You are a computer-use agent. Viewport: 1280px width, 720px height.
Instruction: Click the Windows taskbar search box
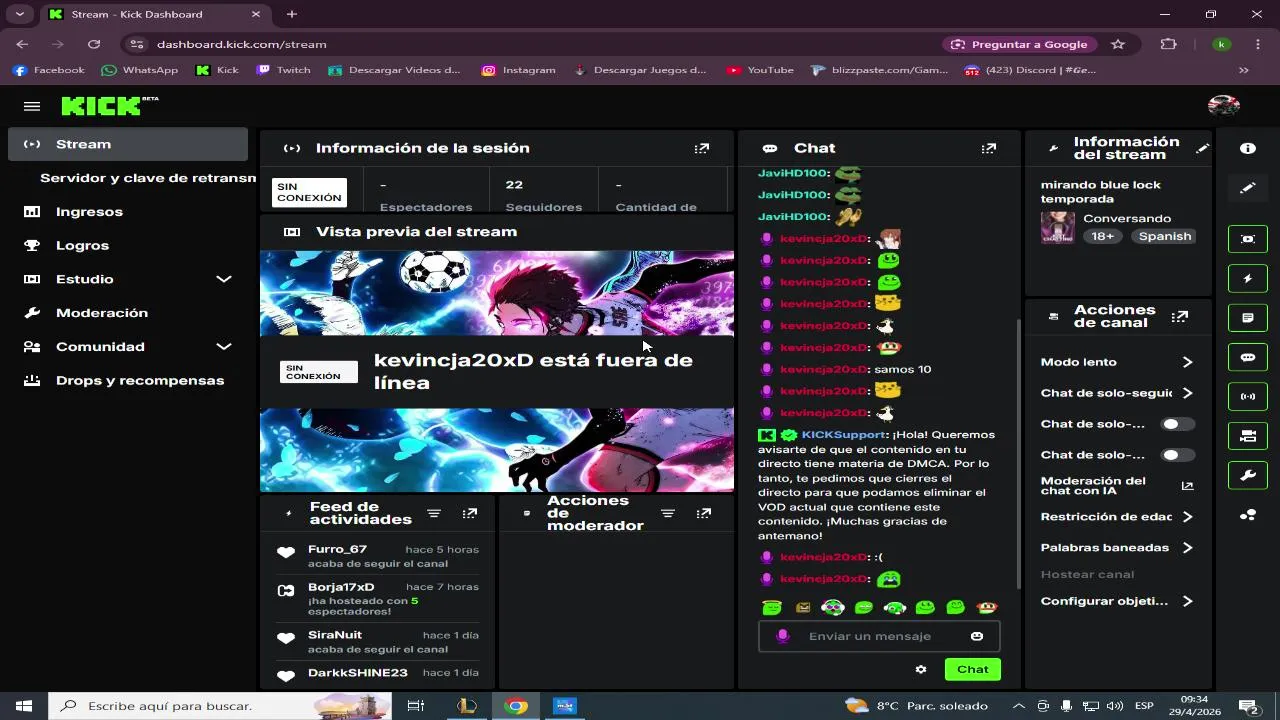(220, 706)
